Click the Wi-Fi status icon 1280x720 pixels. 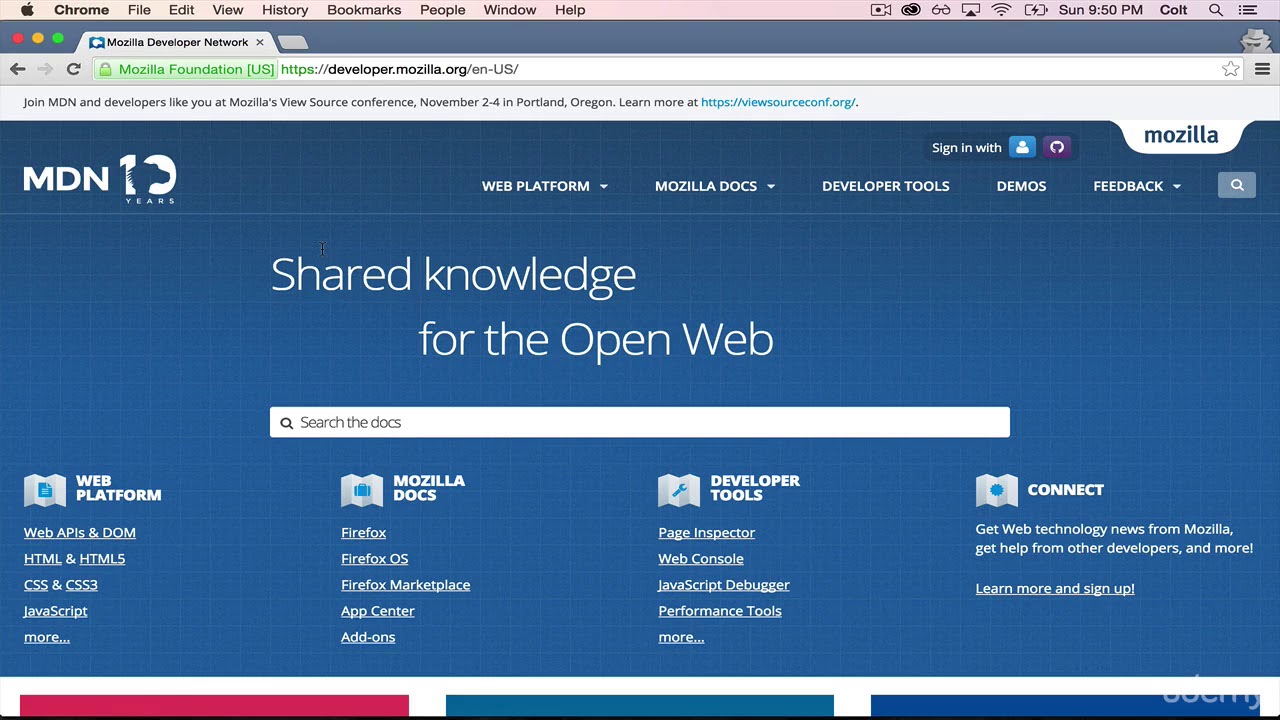click(x=1001, y=10)
